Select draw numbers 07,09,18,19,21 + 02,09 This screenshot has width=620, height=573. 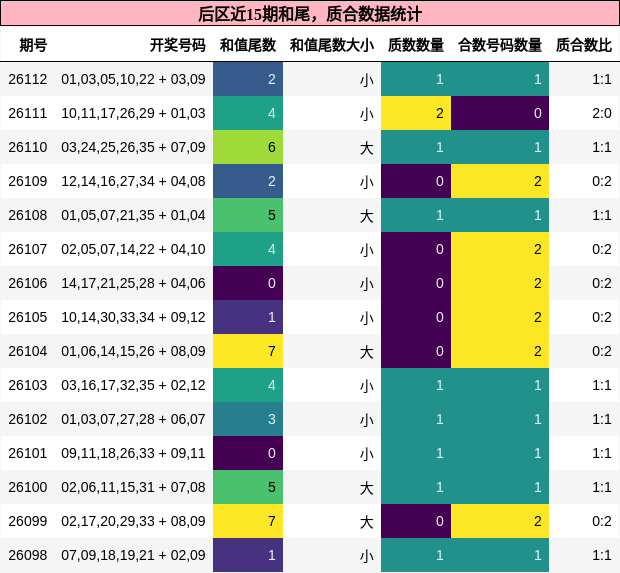point(133,555)
